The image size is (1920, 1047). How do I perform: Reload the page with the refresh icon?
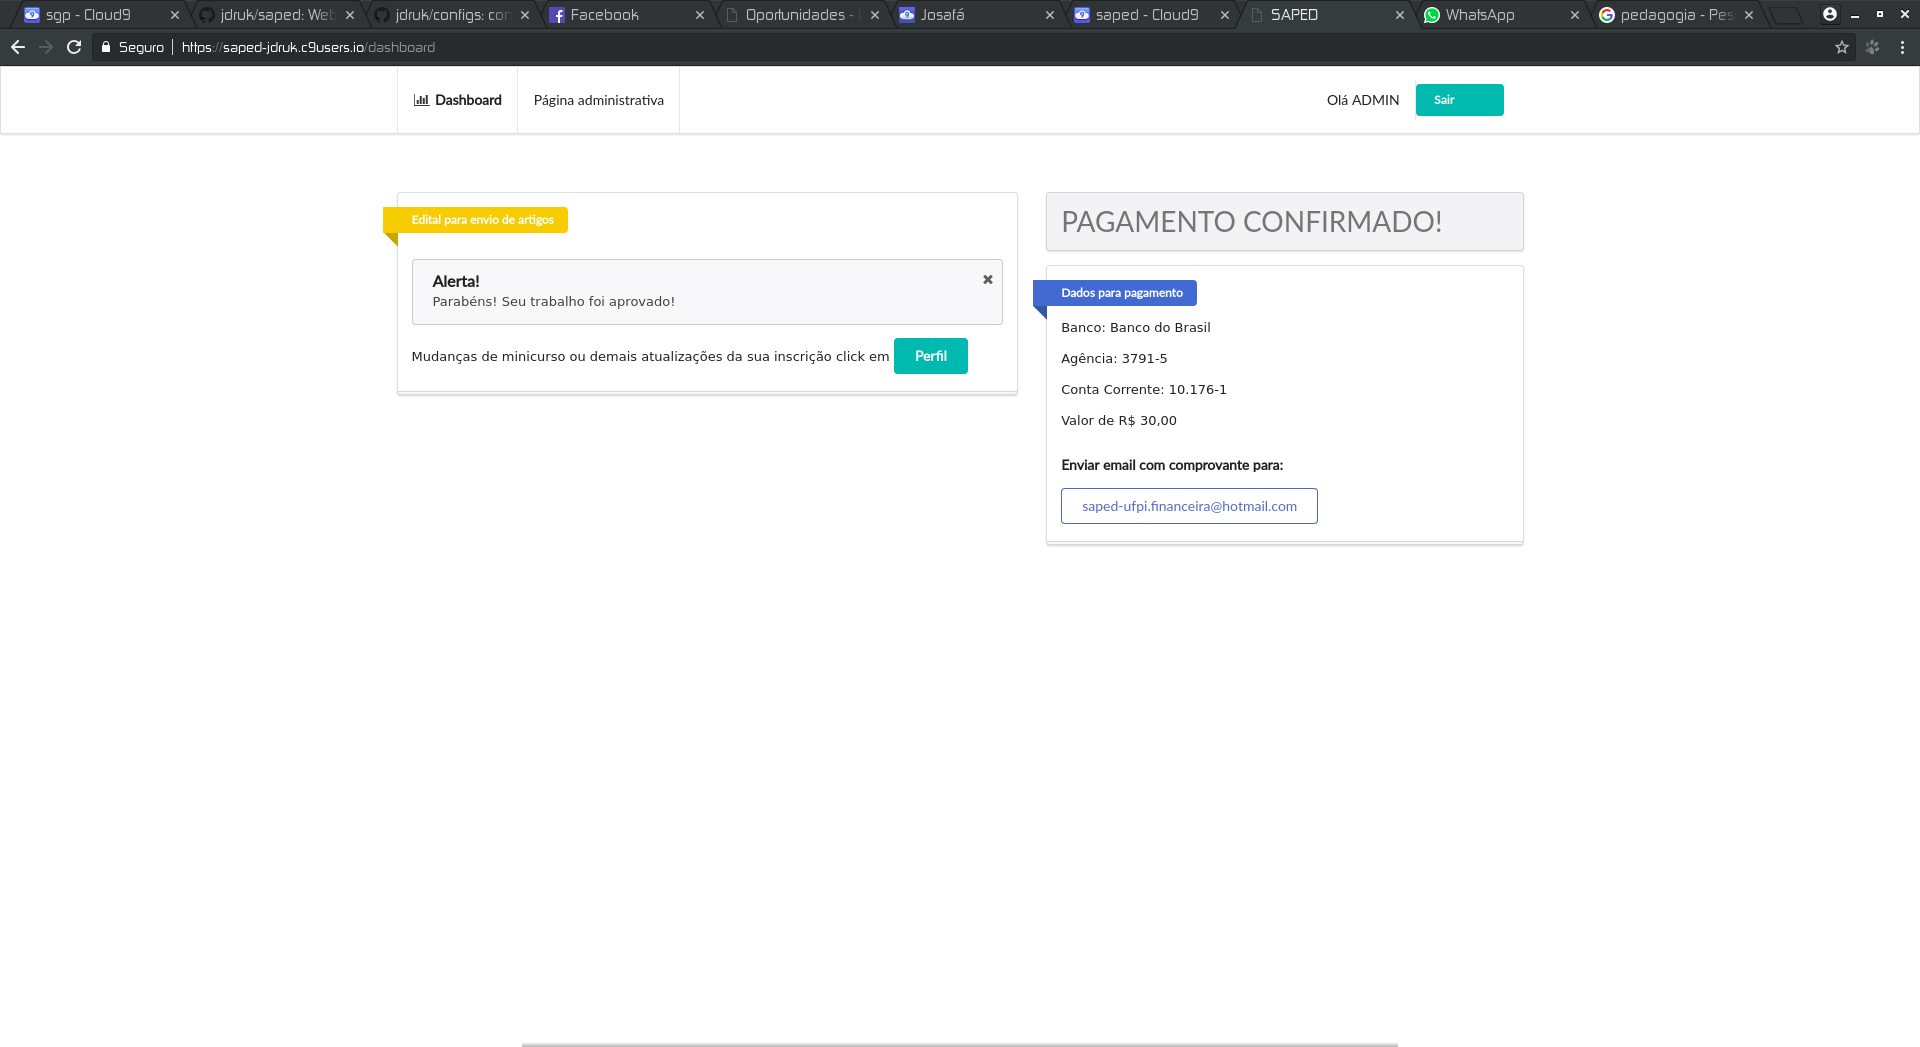(x=74, y=47)
